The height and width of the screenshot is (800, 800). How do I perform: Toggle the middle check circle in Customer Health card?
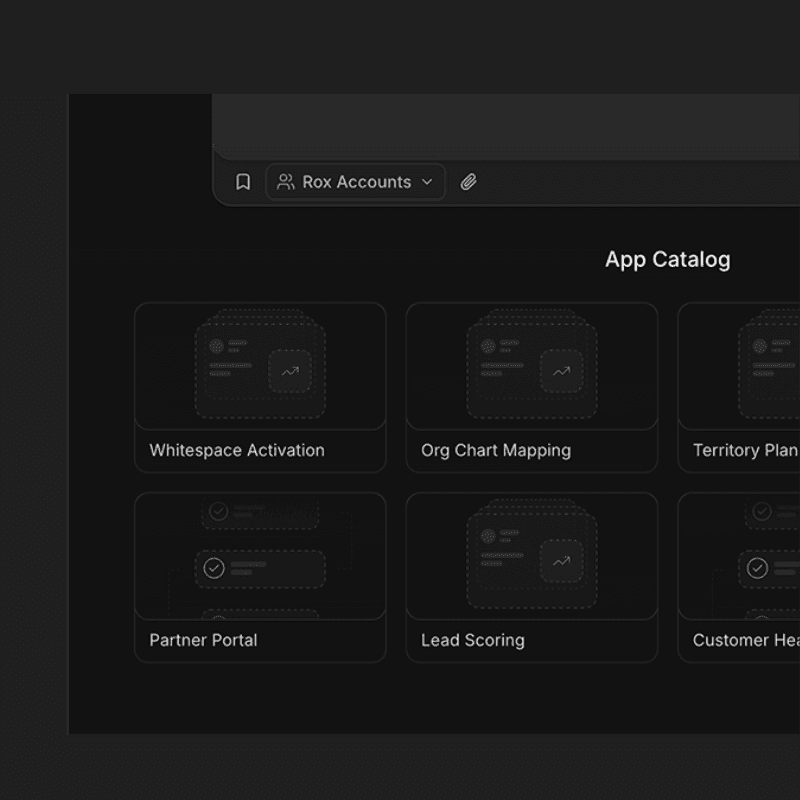click(x=758, y=568)
